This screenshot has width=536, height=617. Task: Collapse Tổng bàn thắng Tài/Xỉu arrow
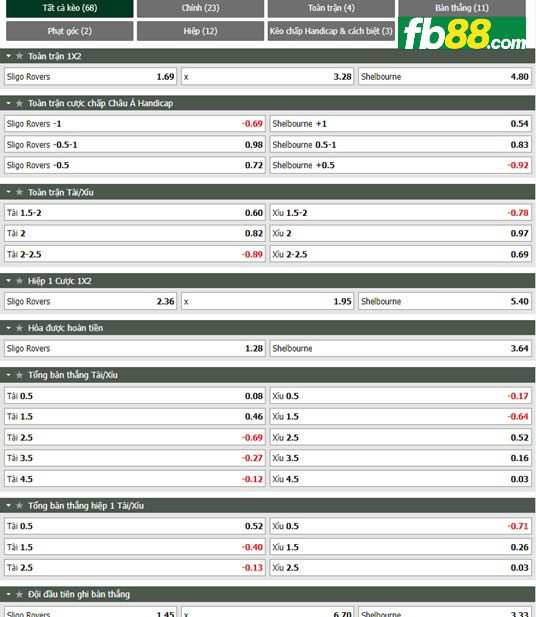9,375
